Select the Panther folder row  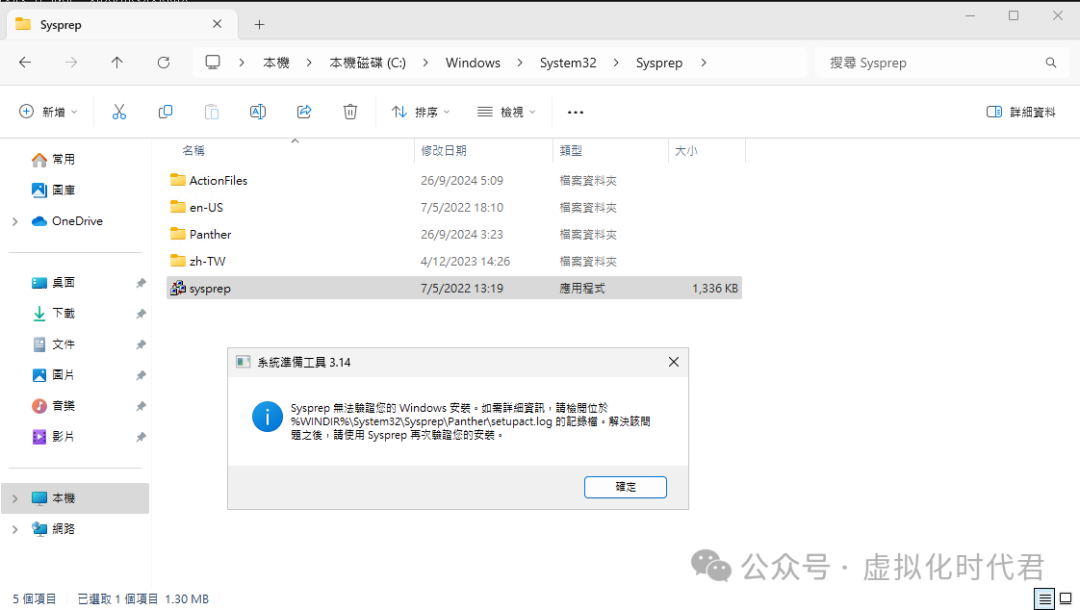pos(454,234)
